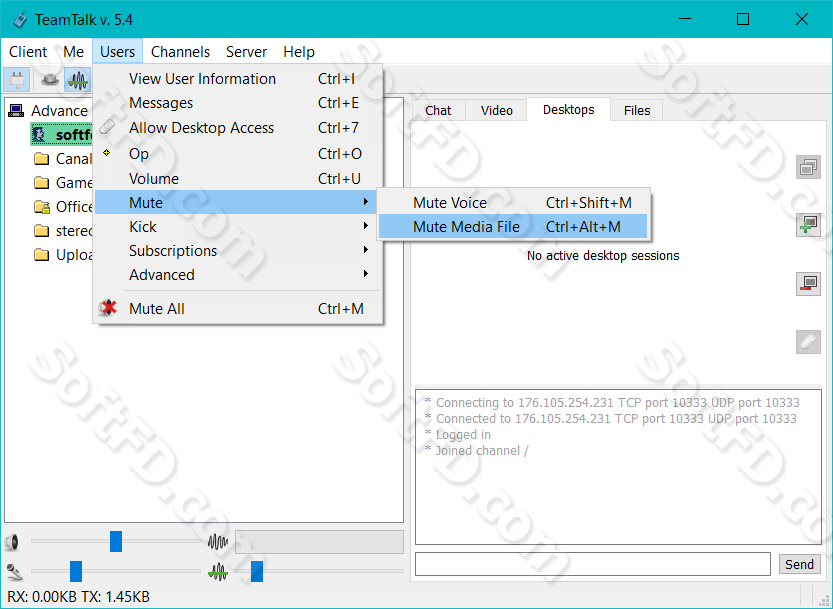Click the grey voice level meter bar
The image size is (833, 609).
pyautogui.click(x=319, y=542)
